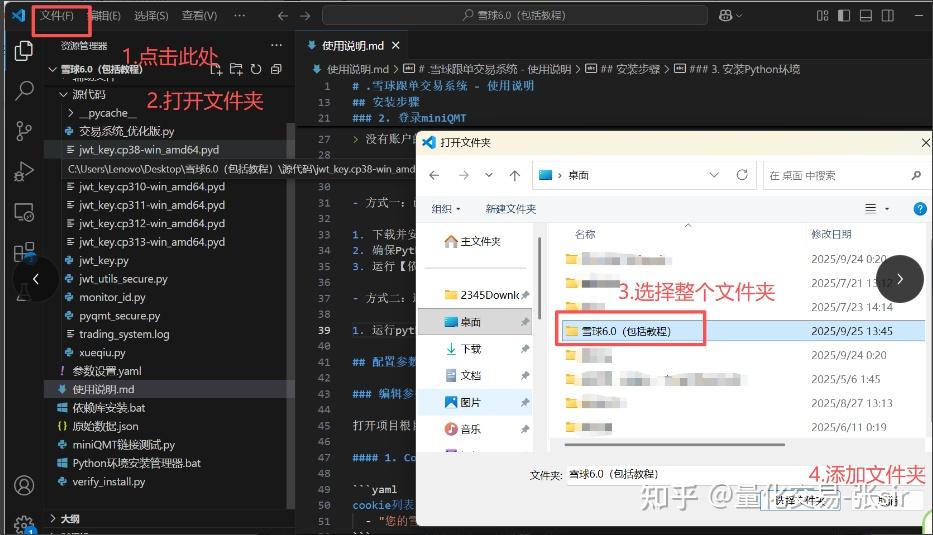Open the Search view in activity bar
Screen dimensions: 933x535
(24, 90)
